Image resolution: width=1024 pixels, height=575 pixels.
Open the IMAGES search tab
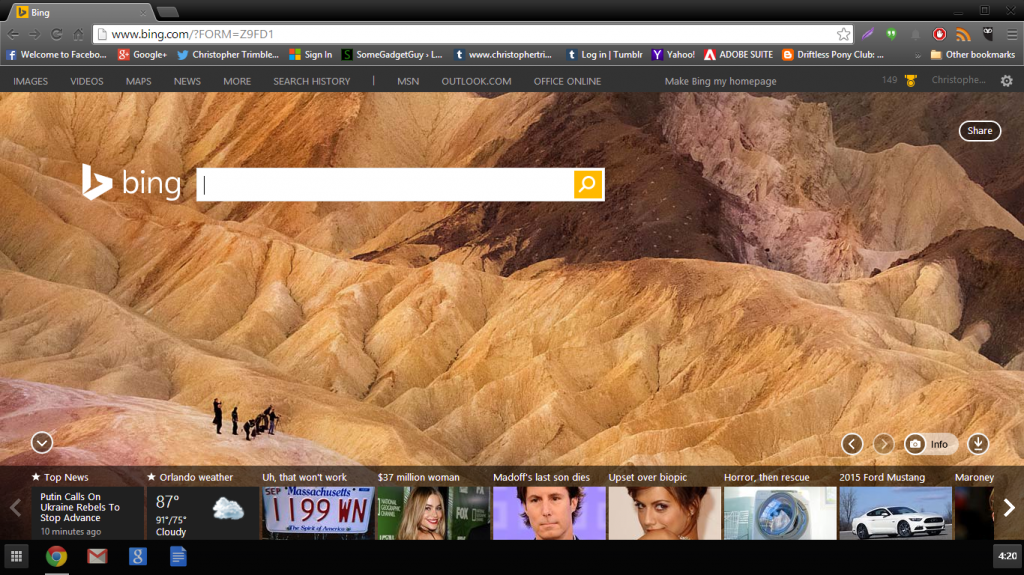tap(31, 81)
